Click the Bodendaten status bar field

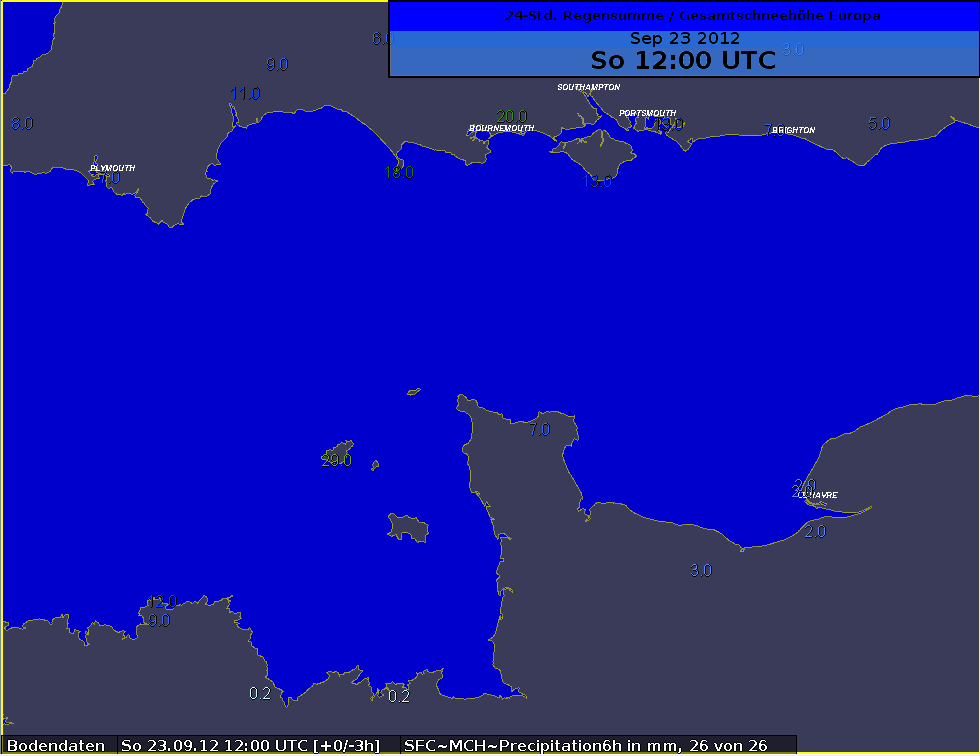57,745
